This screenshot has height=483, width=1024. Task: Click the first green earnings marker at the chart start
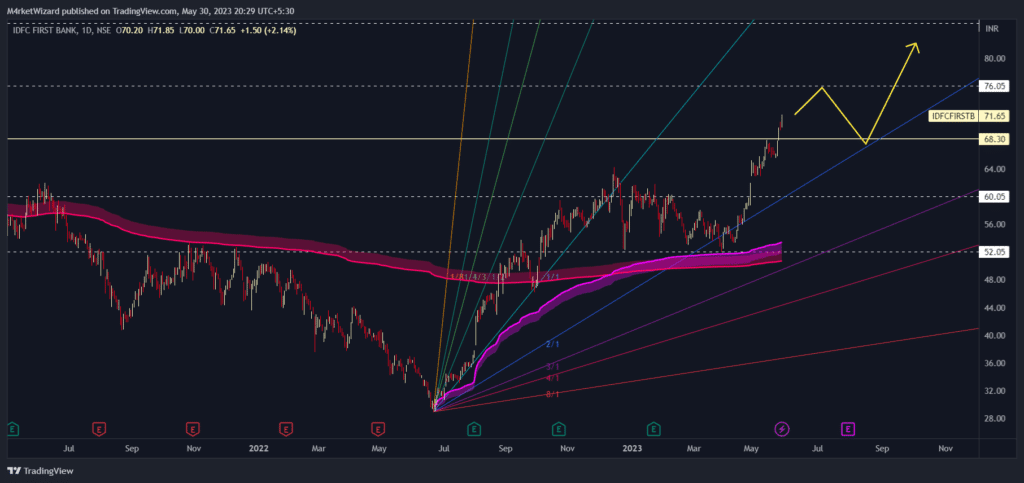tap(11, 429)
